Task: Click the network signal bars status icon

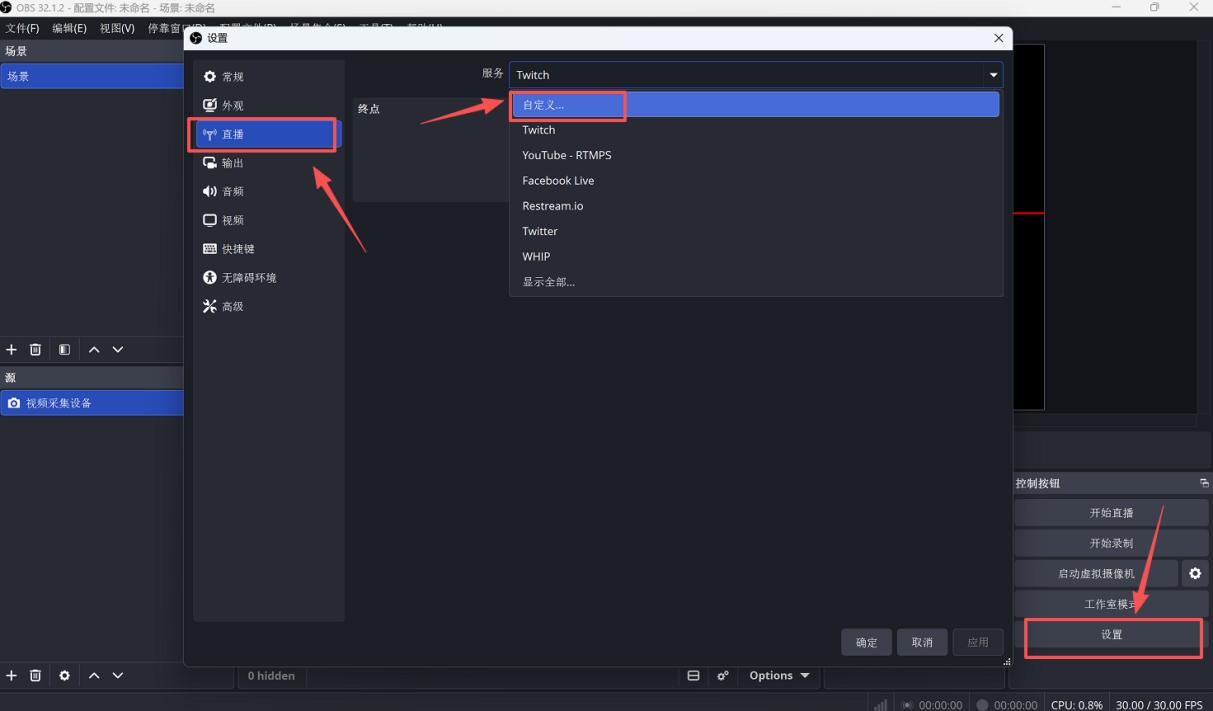Action: tap(880, 705)
